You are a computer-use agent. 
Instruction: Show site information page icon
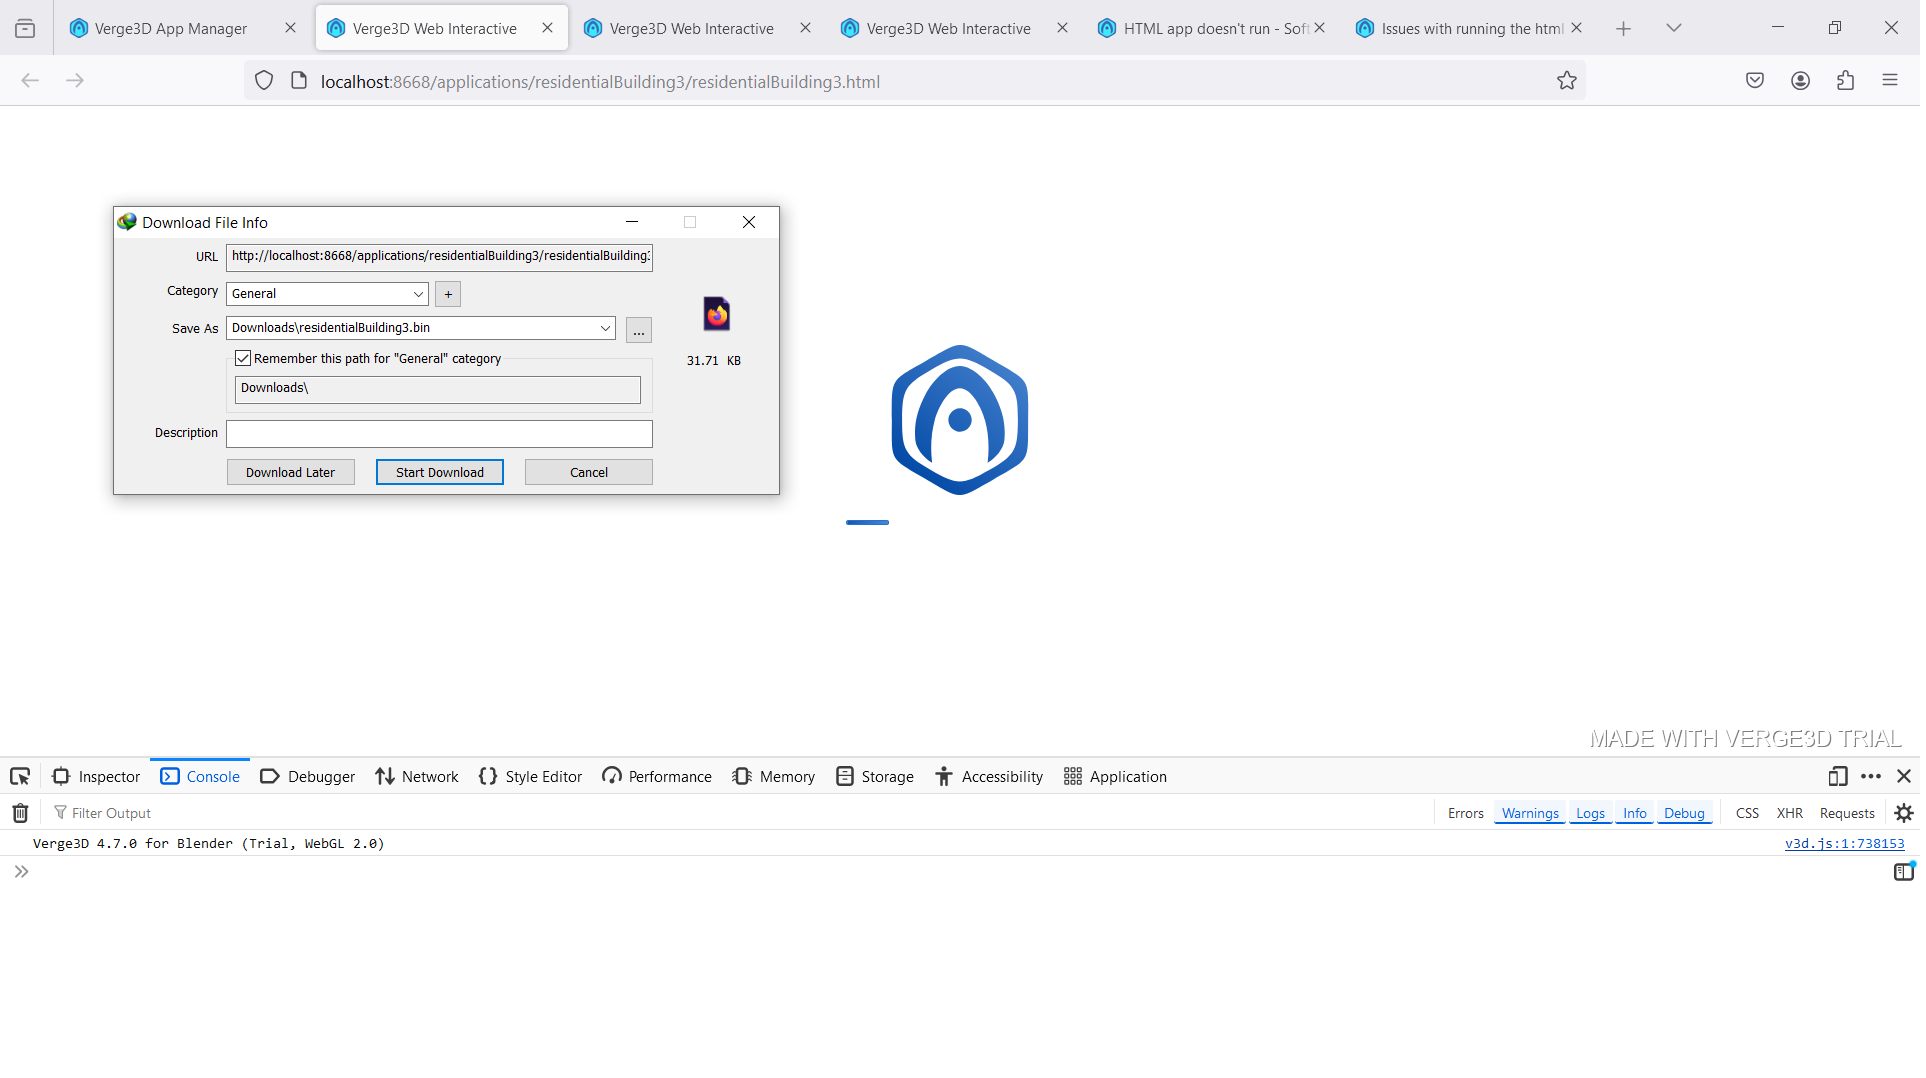(x=298, y=81)
